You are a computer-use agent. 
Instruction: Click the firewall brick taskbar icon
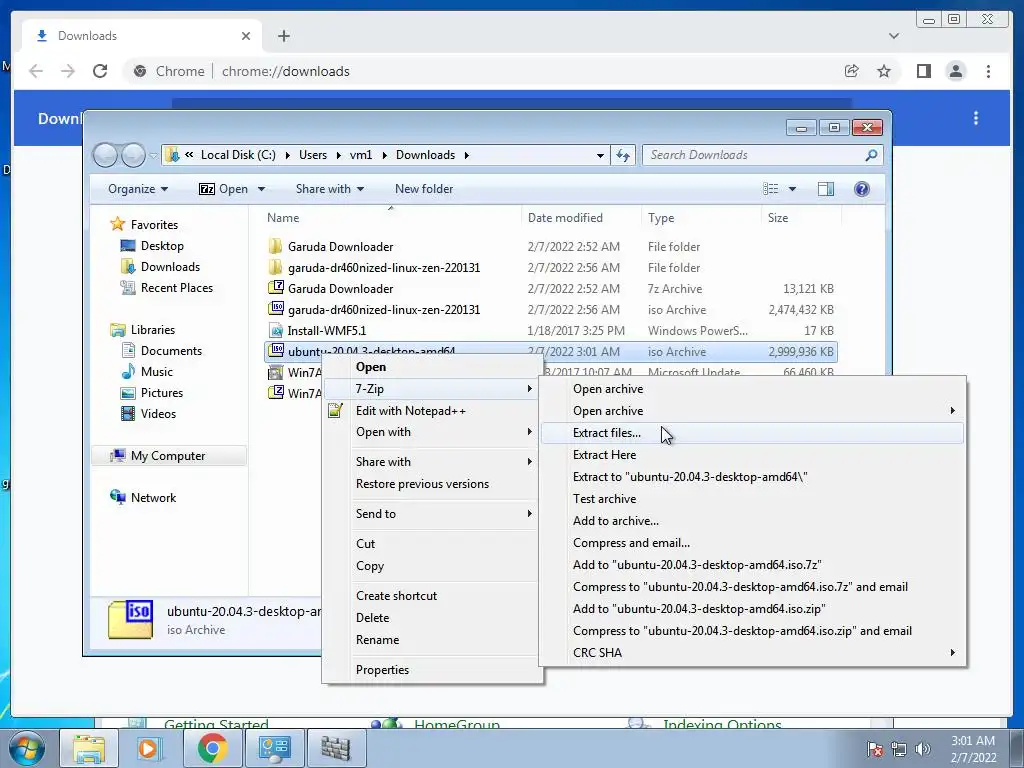point(336,748)
